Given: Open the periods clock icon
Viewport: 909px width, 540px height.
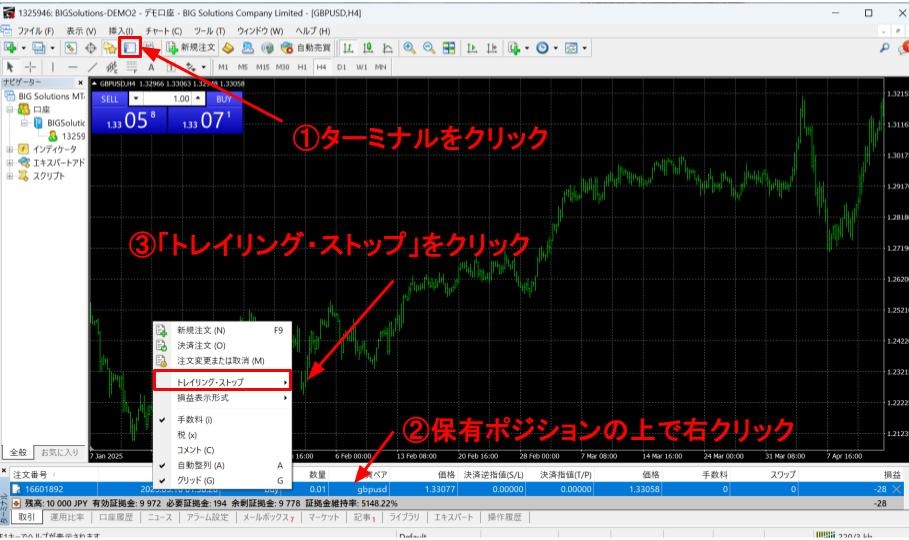Looking at the screenshot, I should pyautogui.click(x=542, y=48).
